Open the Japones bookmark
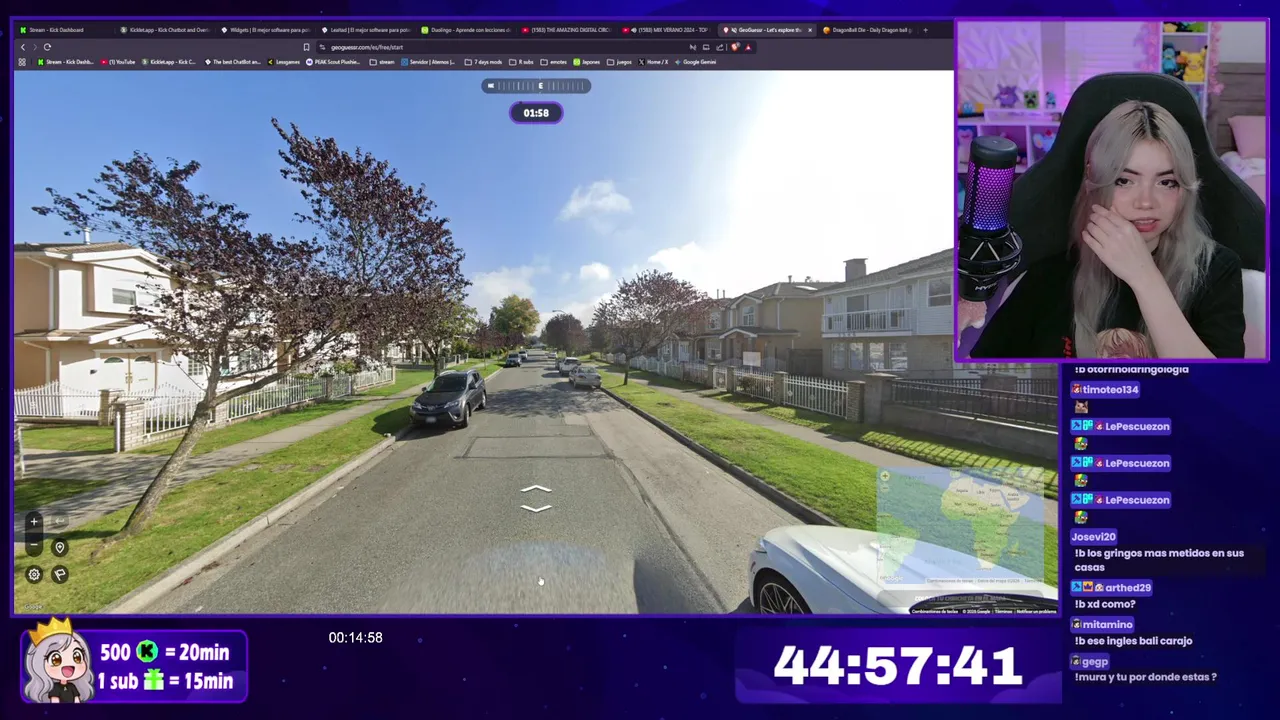 [x=587, y=62]
